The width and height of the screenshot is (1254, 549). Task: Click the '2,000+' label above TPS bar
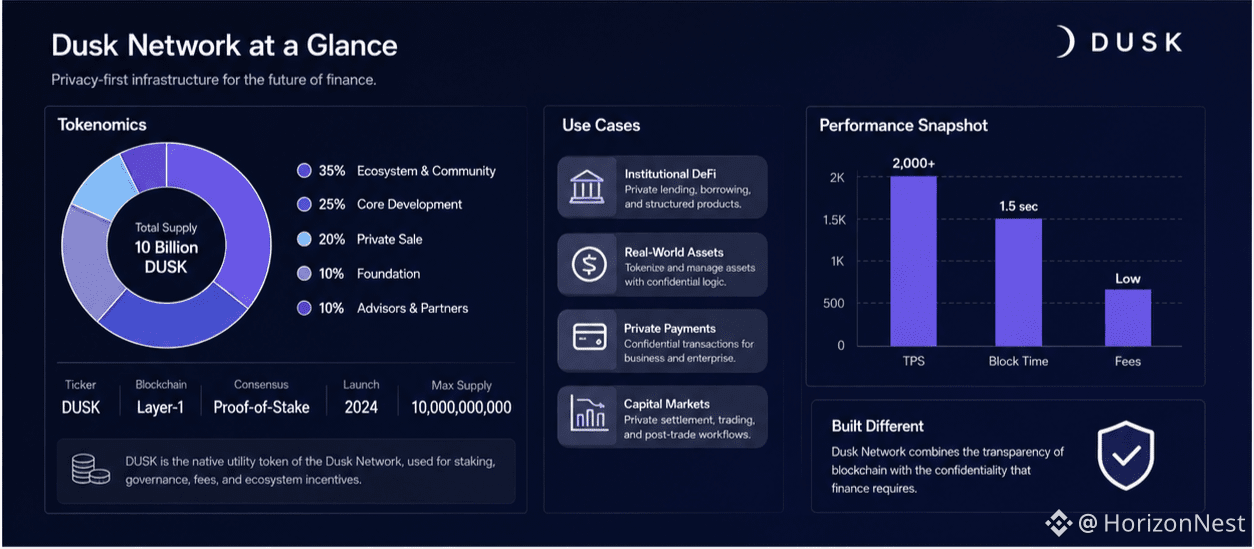tap(914, 163)
